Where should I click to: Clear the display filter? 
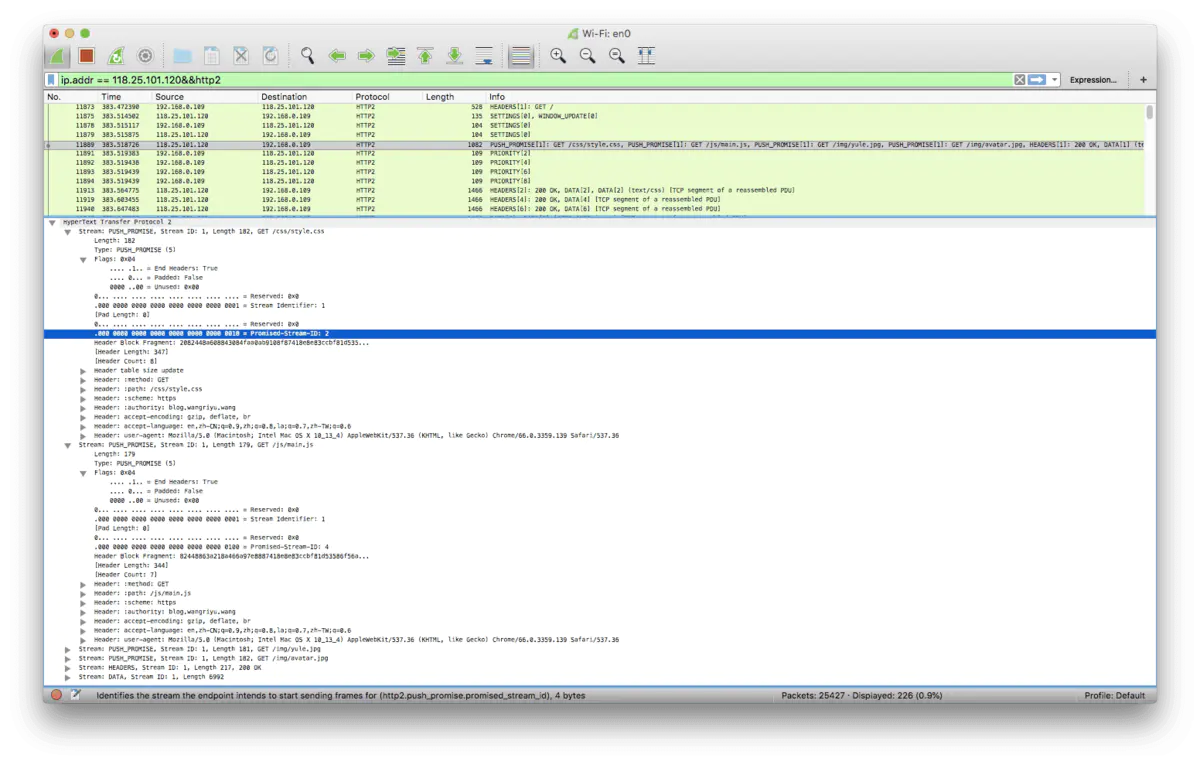(x=1020, y=80)
